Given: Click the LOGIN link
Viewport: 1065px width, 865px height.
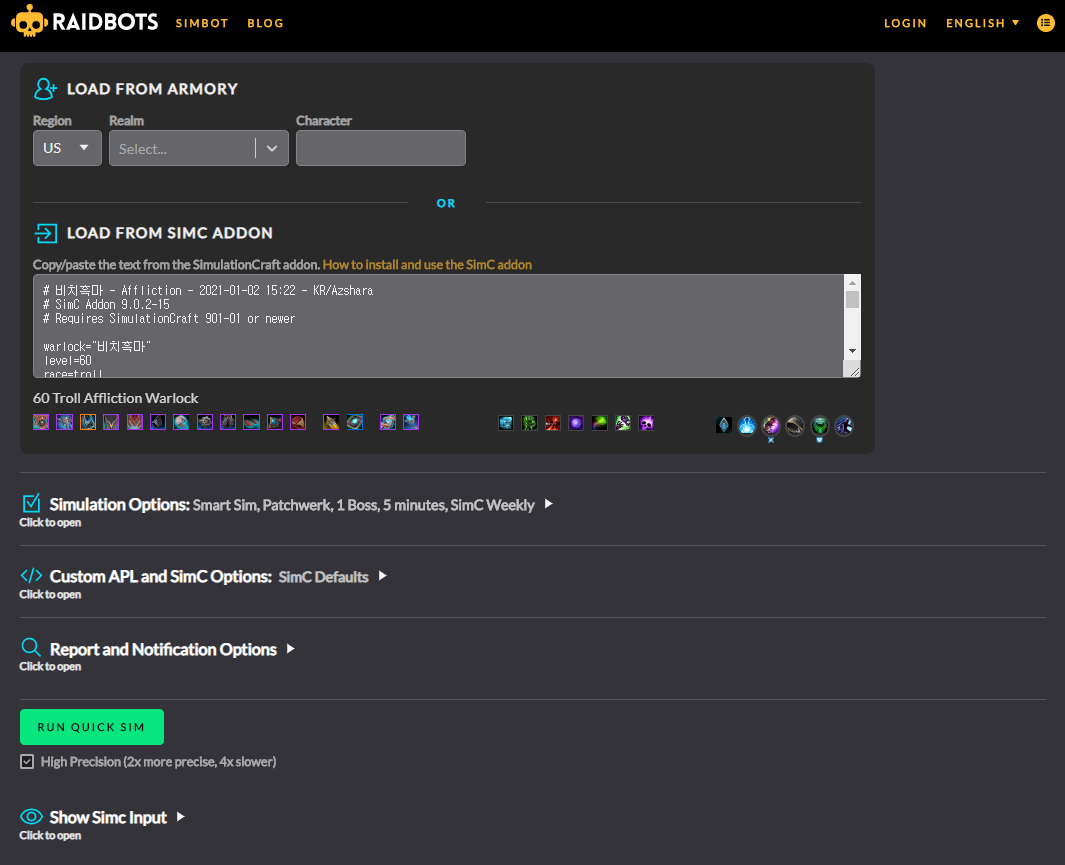Looking at the screenshot, I should point(905,23).
